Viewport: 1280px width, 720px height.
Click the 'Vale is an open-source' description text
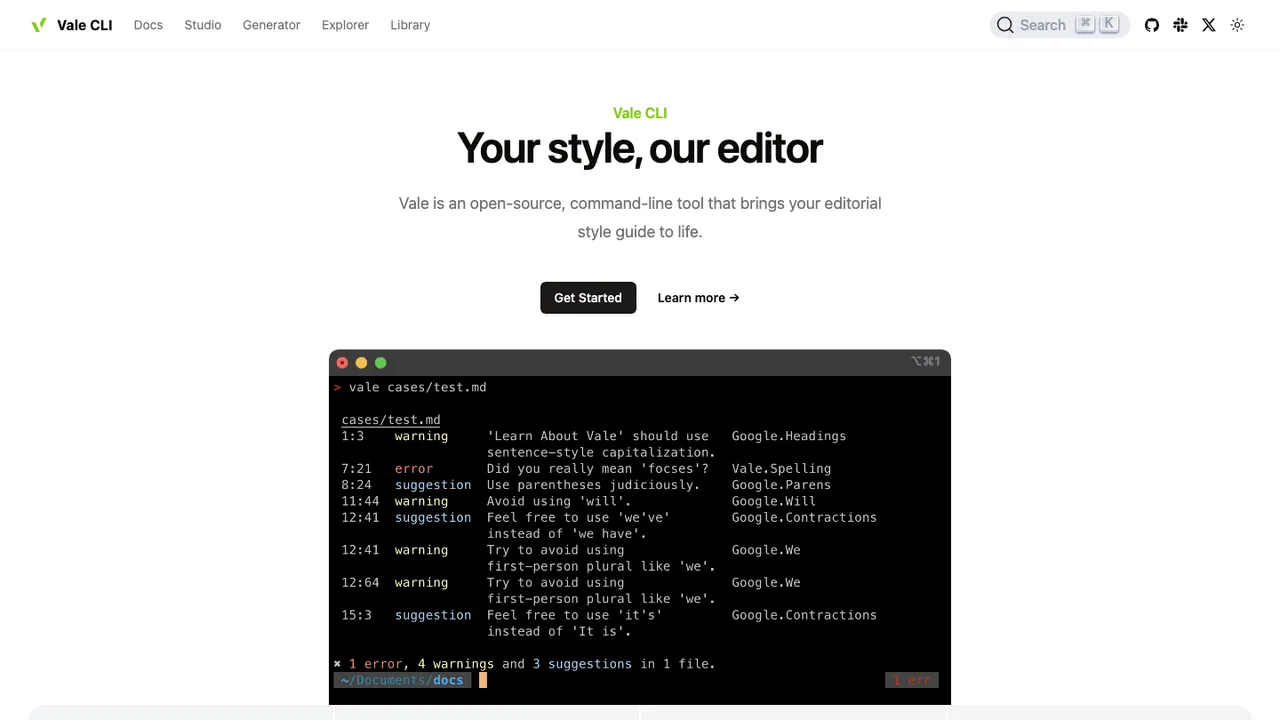[640, 217]
